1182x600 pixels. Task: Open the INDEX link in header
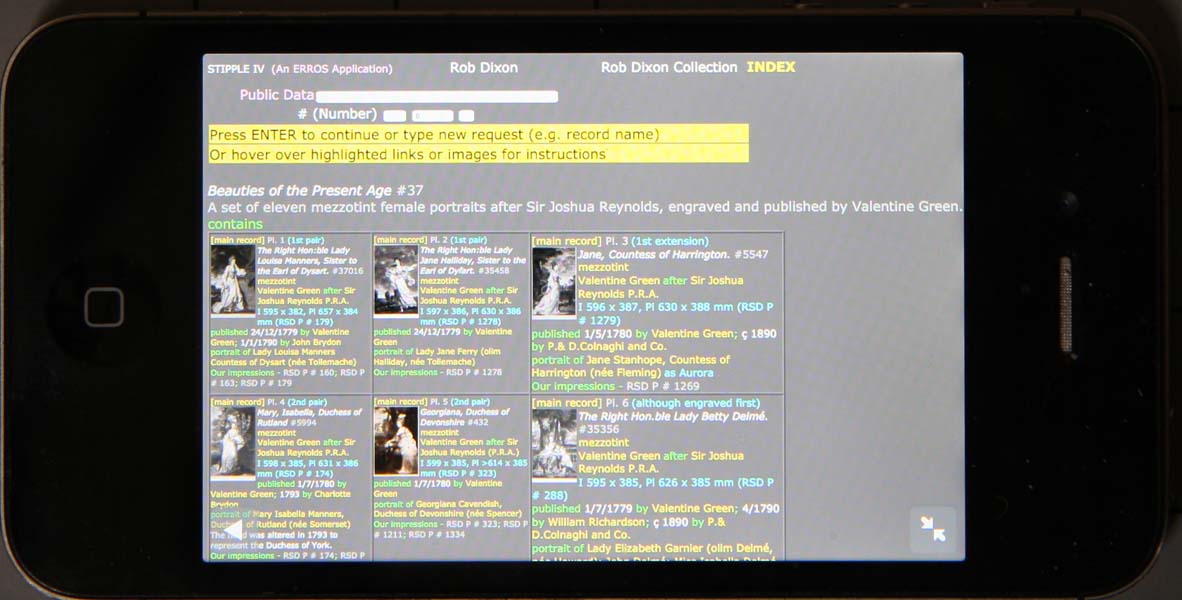[x=771, y=67]
